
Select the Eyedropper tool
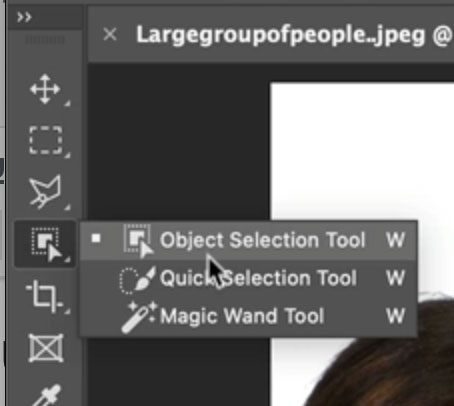47,396
